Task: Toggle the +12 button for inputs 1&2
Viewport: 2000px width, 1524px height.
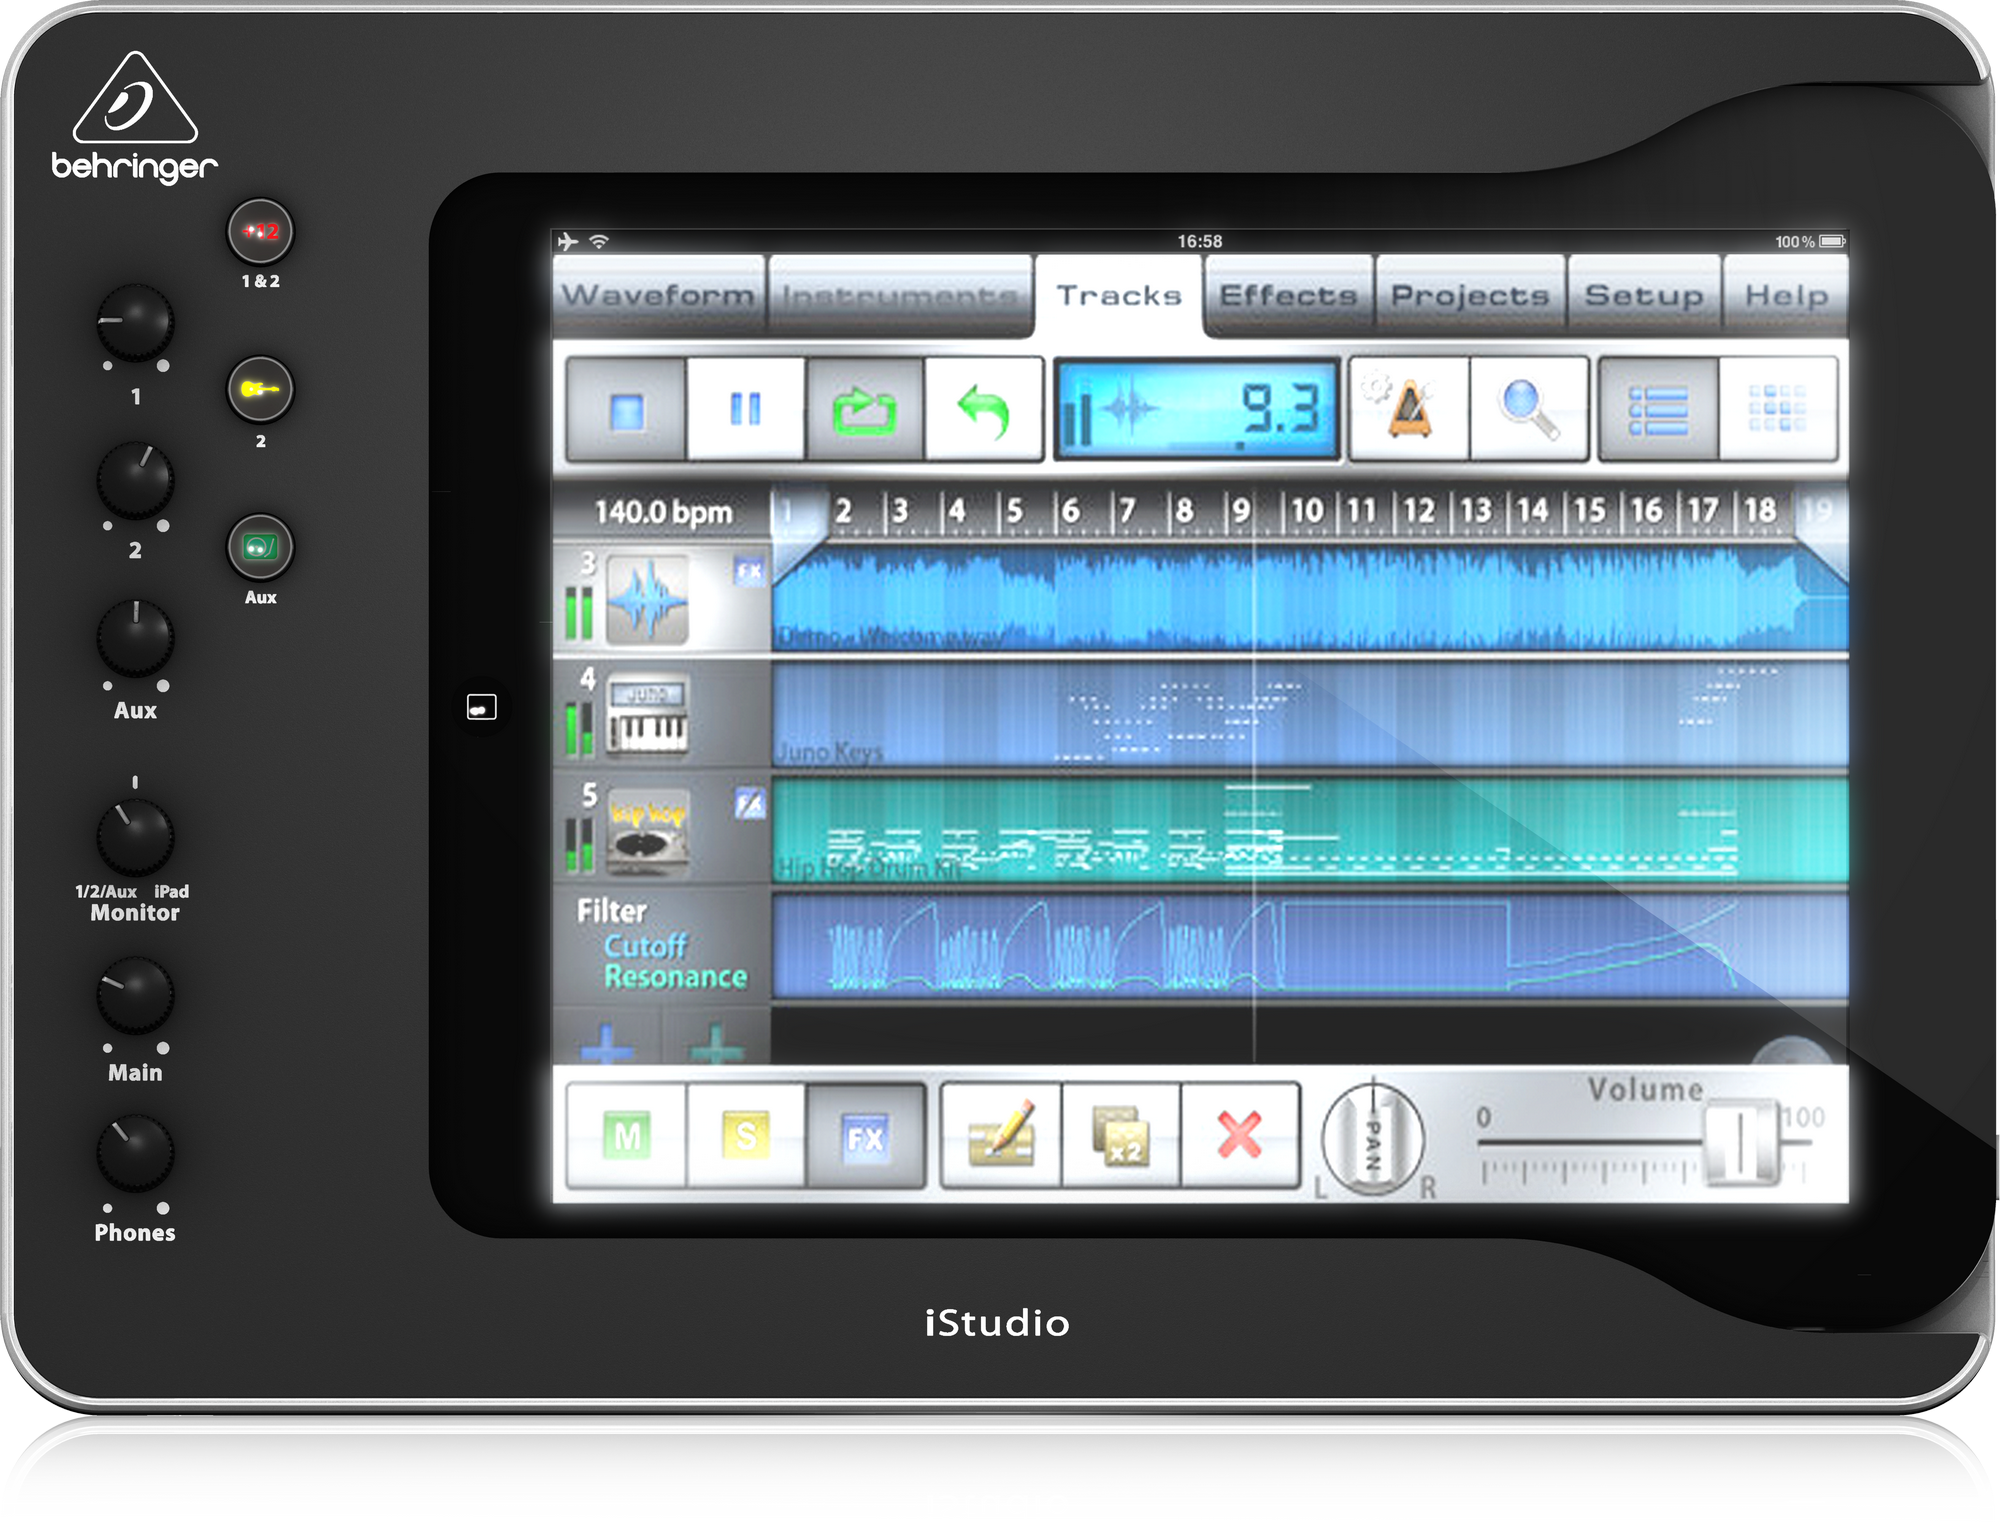Action: pos(260,232)
